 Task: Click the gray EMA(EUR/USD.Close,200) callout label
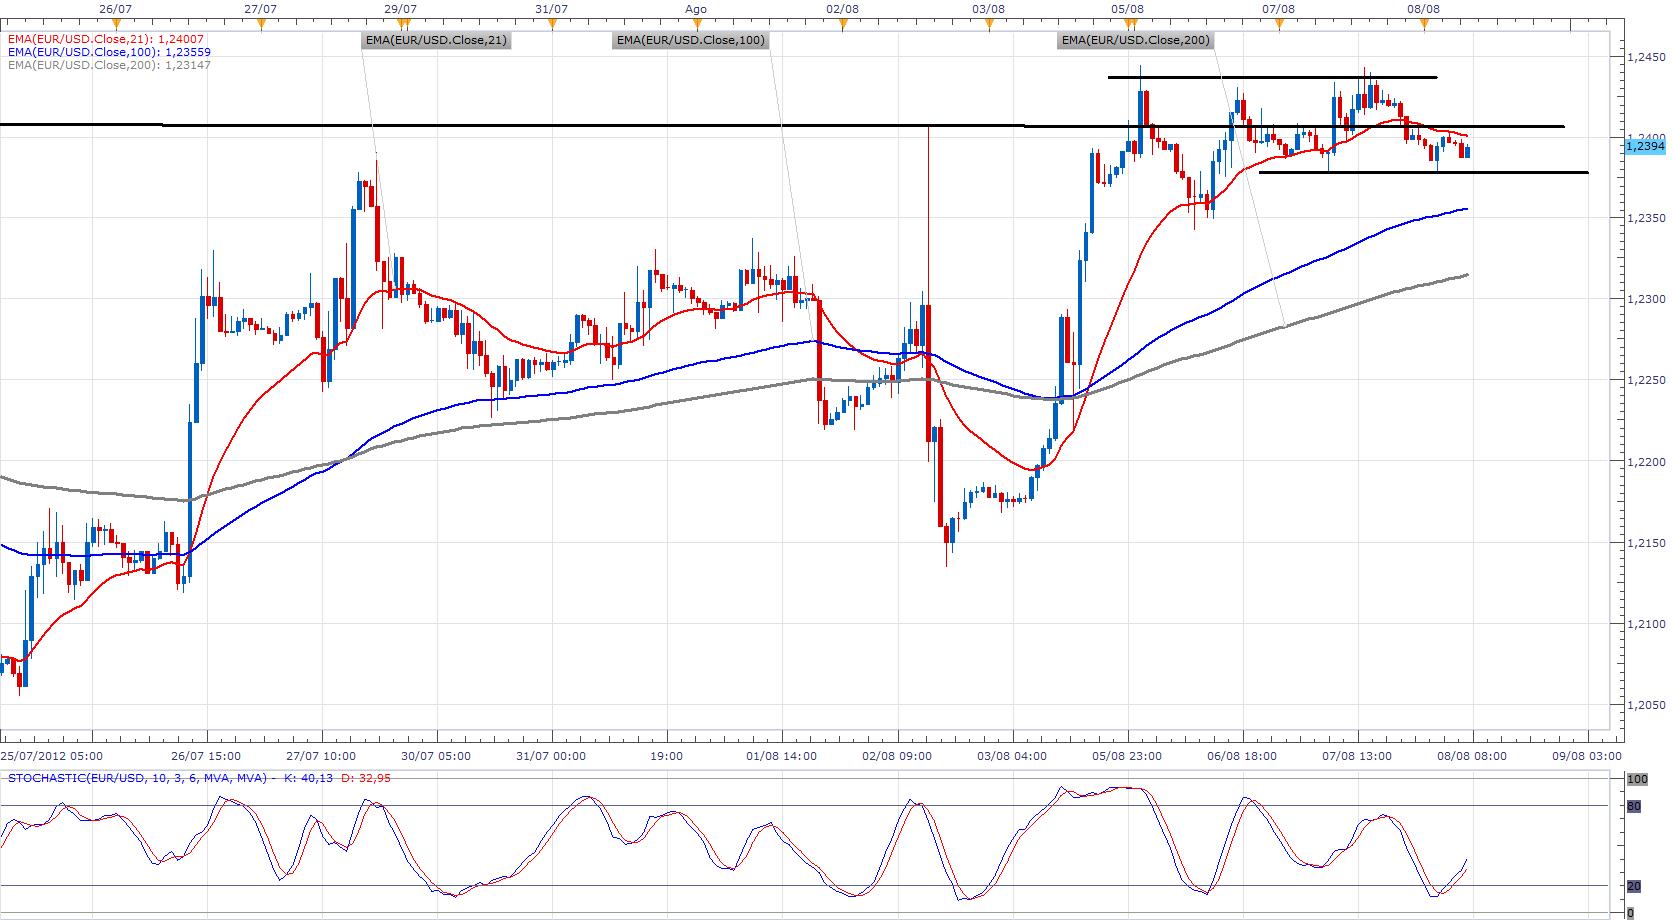1135,41
